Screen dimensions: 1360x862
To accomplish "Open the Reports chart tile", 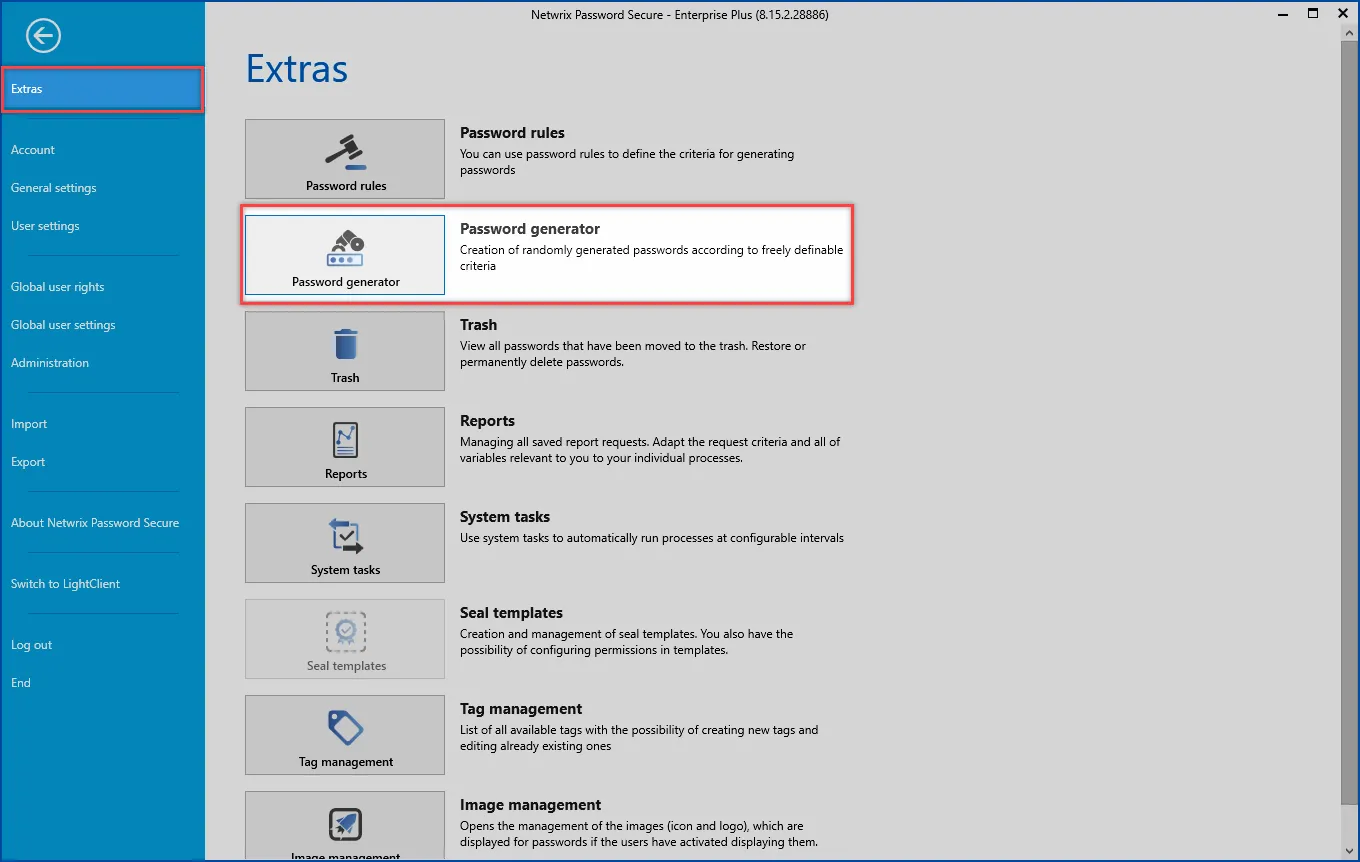I will (345, 447).
